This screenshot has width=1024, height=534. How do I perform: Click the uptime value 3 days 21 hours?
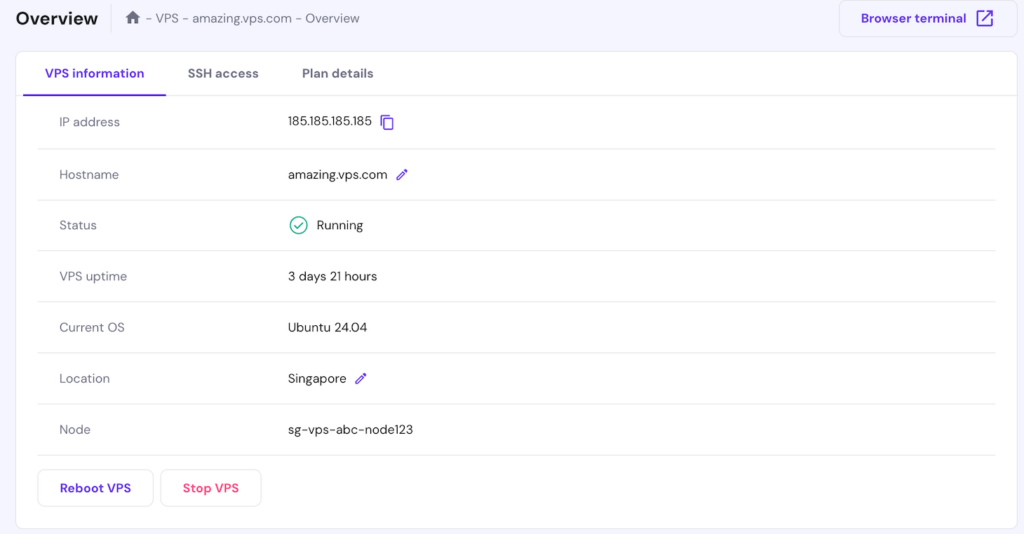pyautogui.click(x=332, y=276)
